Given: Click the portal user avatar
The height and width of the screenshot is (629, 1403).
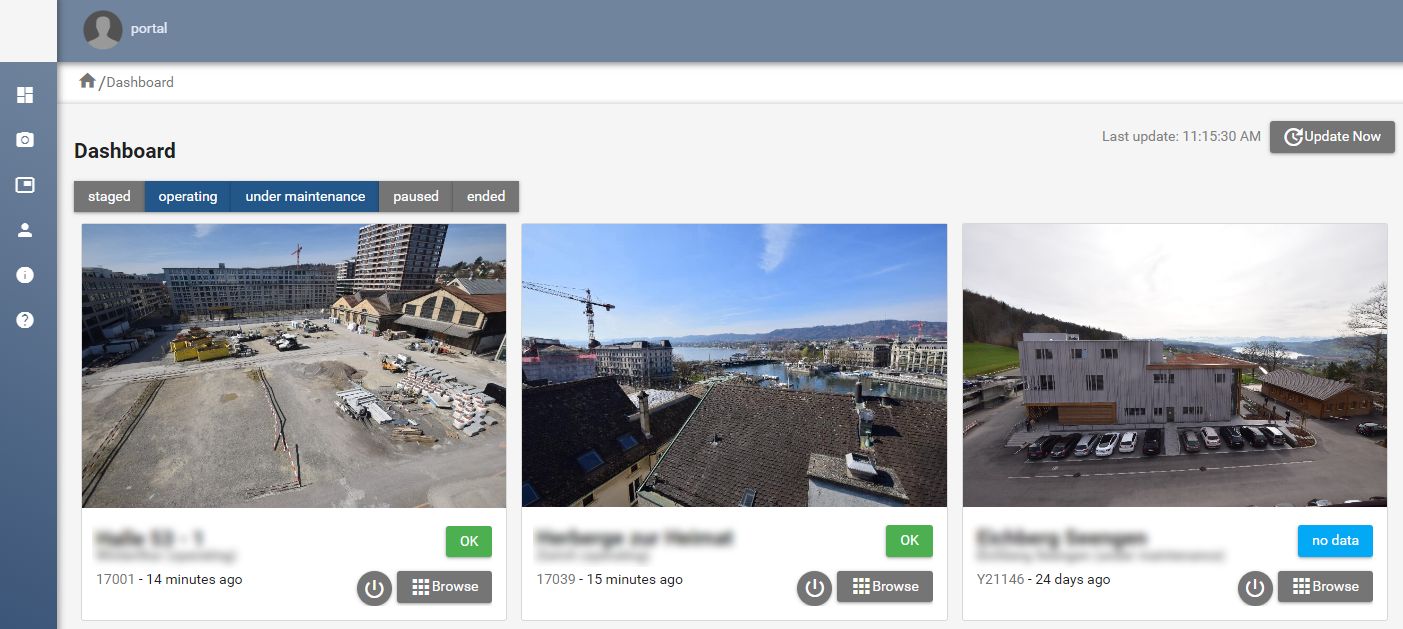Looking at the screenshot, I should pos(103,30).
